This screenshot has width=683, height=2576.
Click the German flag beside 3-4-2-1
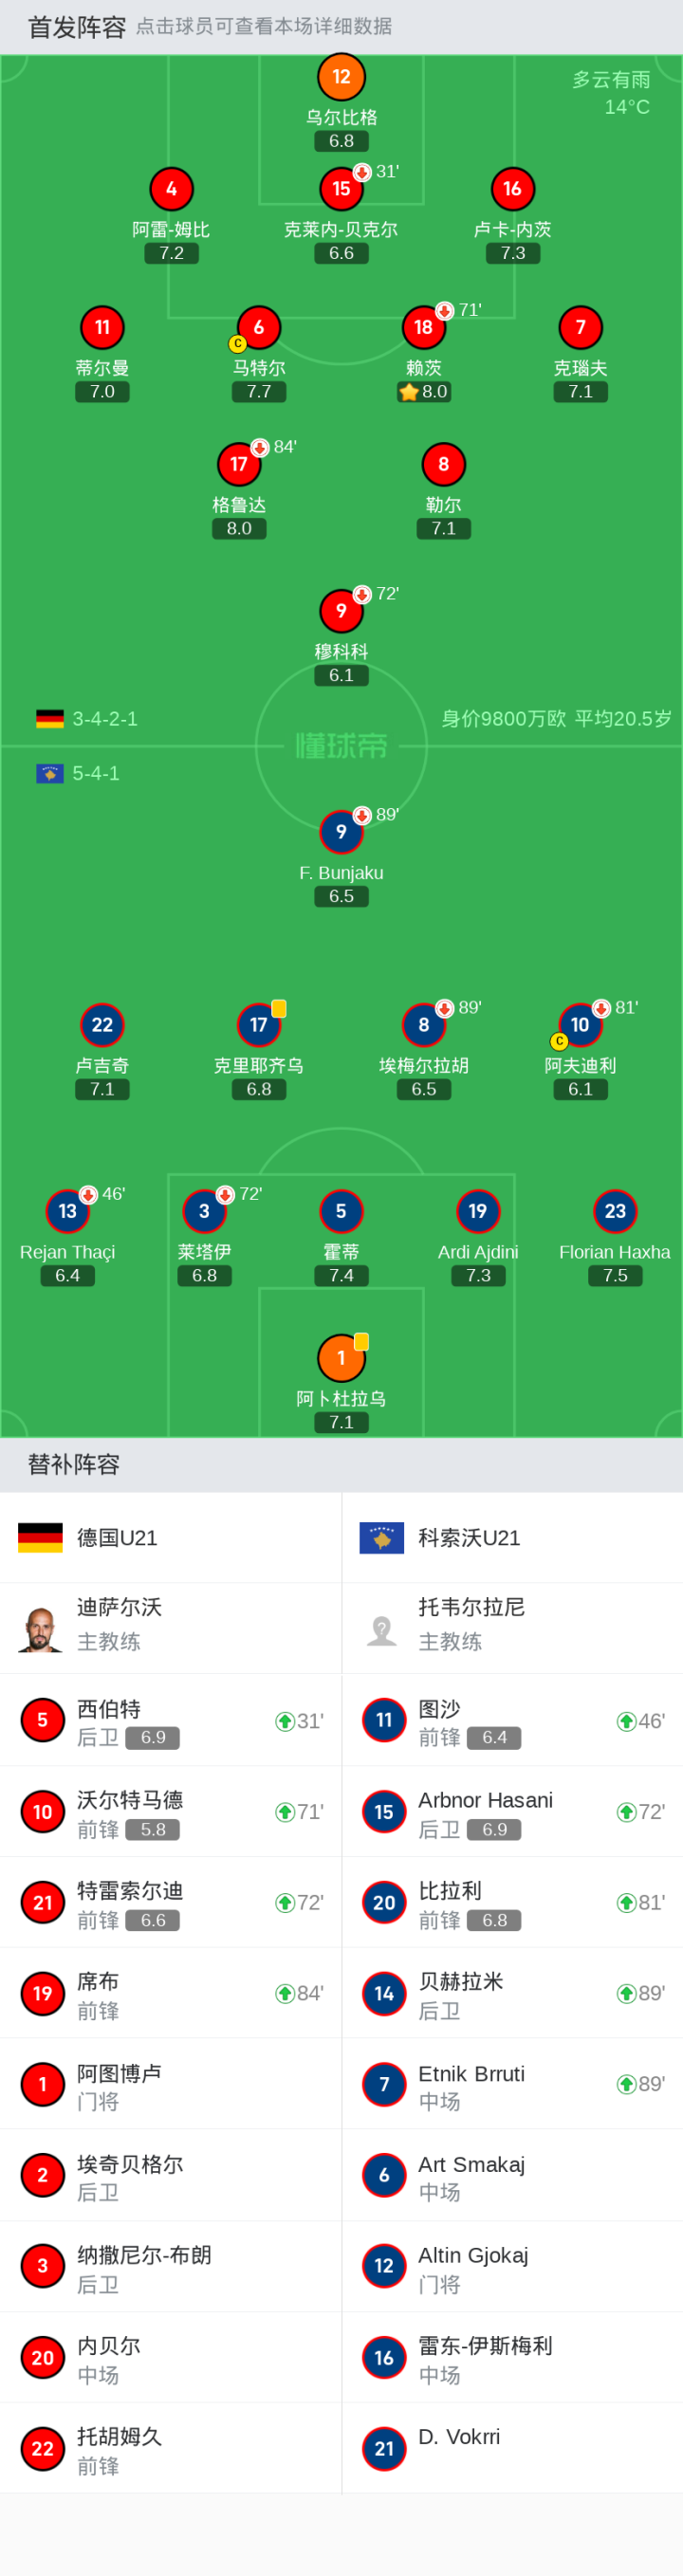click(x=50, y=719)
